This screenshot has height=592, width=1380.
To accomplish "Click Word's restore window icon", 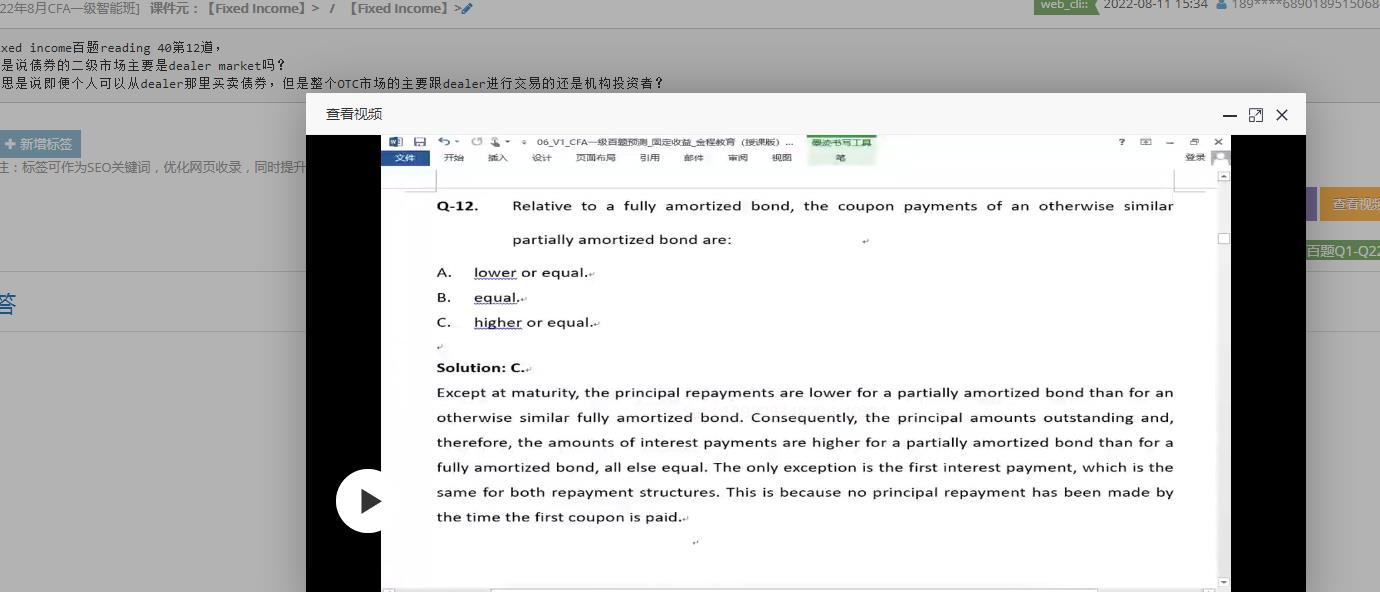I will [x=1194, y=142].
